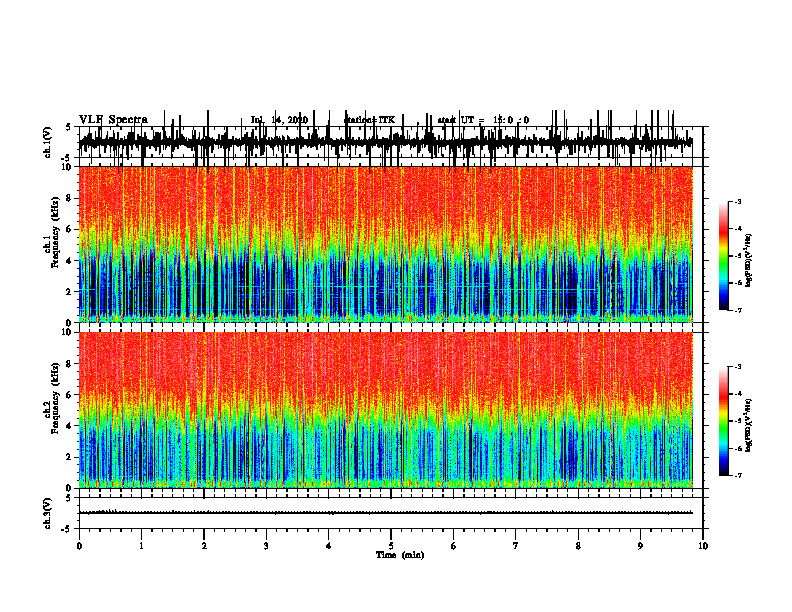Click the ch.1 frequency tick label "8"
Viewport: 792px width, 612px height.
coord(70,198)
